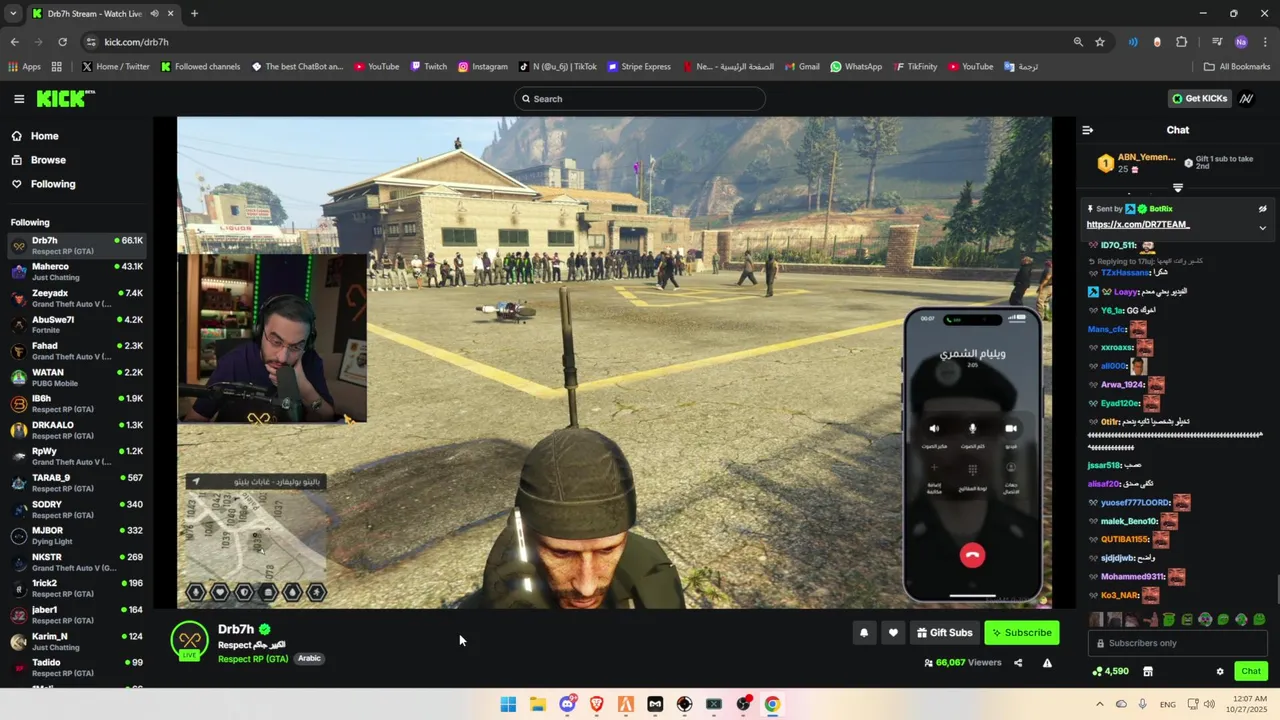Image resolution: width=1280 pixels, height=720 pixels.
Task: Click the address bar showing kick.com/drb7h
Action: 580,42
